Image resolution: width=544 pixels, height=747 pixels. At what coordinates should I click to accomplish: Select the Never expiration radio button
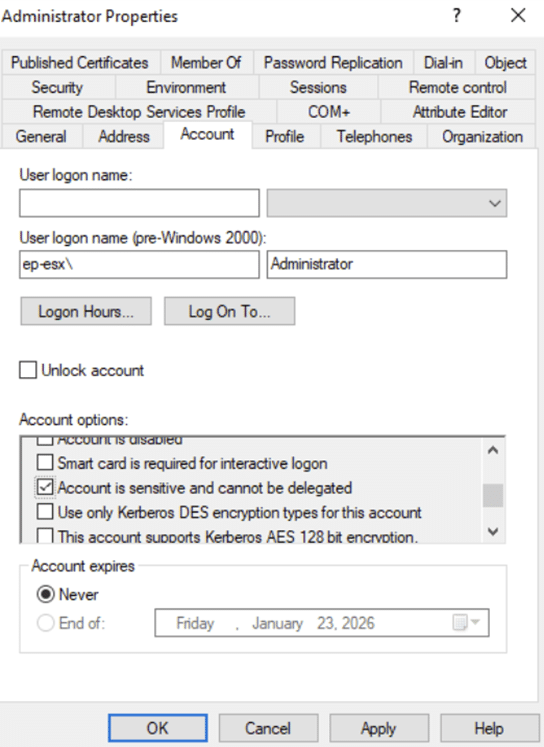pos(46,595)
